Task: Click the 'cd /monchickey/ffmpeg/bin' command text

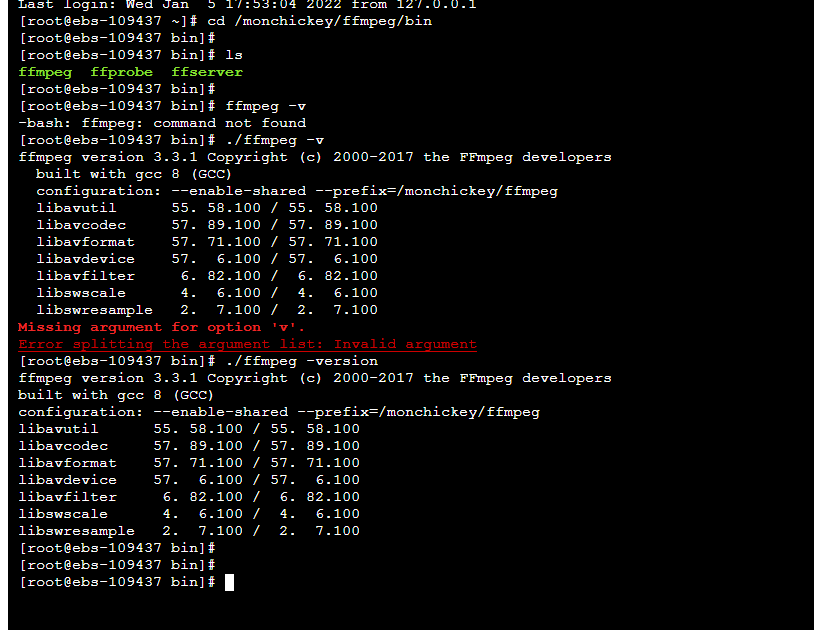Action: click(x=320, y=21)
